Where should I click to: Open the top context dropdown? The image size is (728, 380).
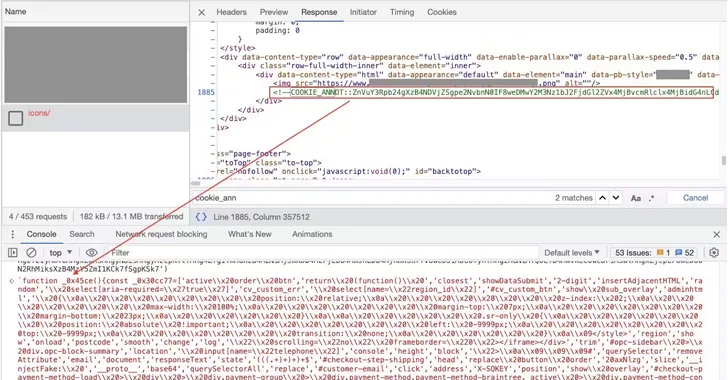point(61,253)
